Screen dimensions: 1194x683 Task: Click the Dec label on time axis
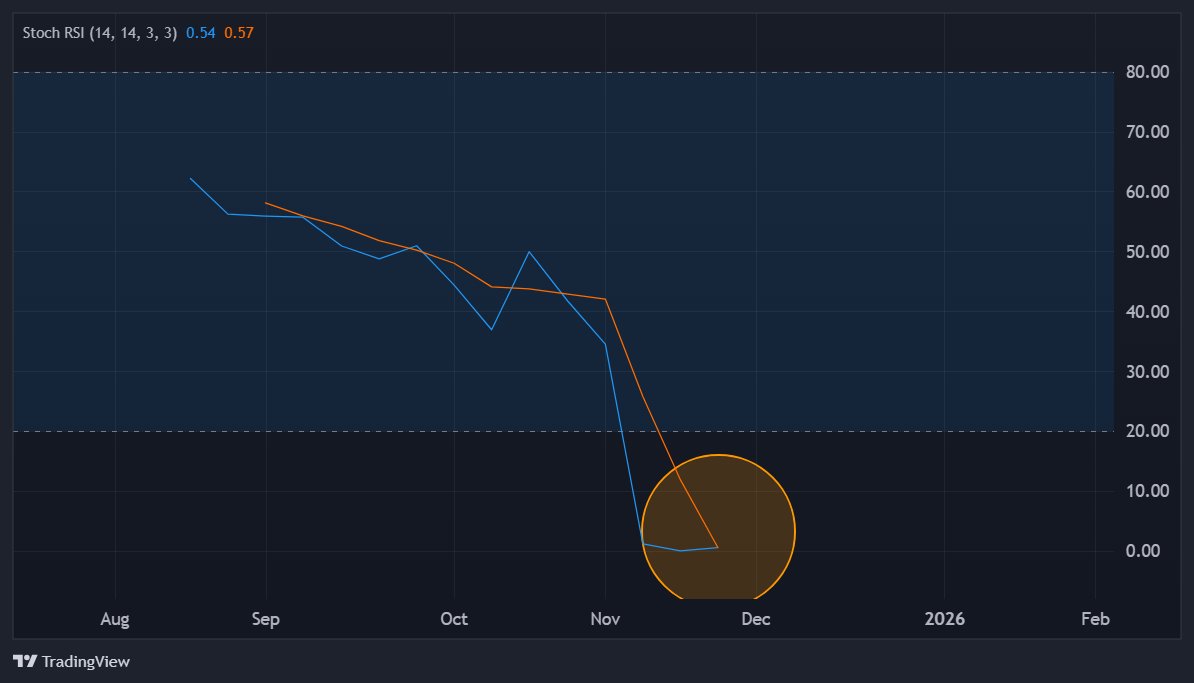coord(756,619)
